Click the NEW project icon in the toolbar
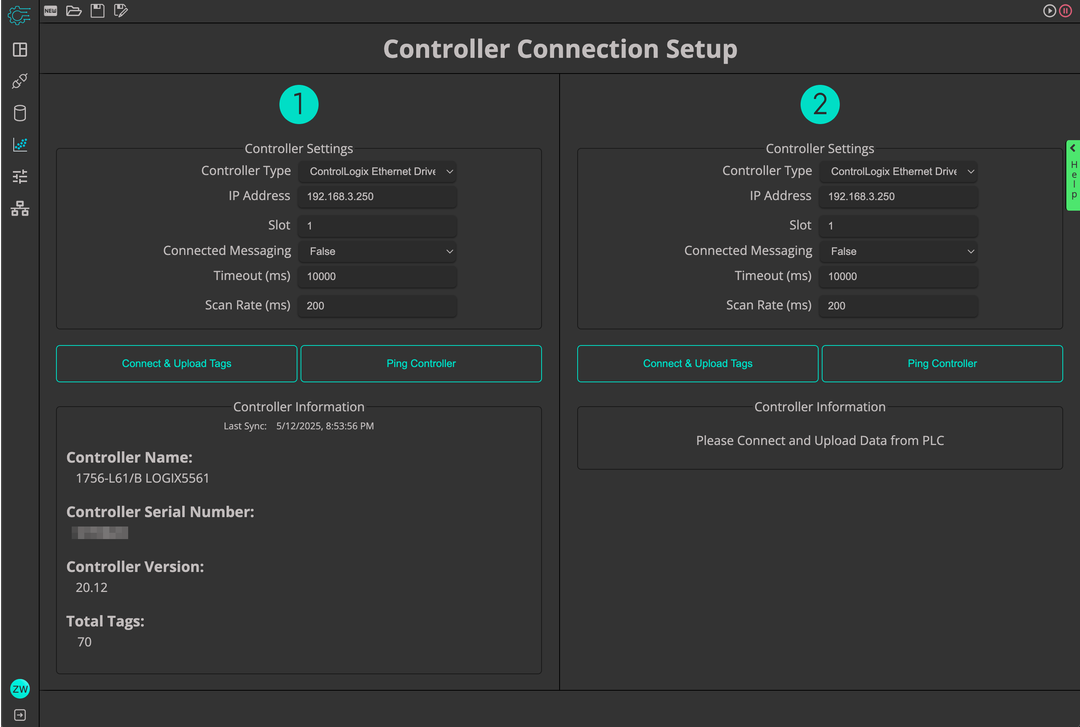Screen dimensions: 1080x727 [50, 11]
